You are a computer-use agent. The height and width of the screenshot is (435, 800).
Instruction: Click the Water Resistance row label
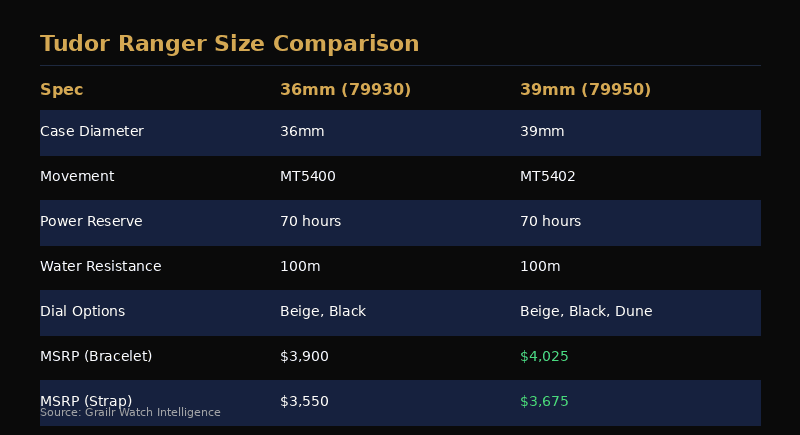click(x=101, y=266)
